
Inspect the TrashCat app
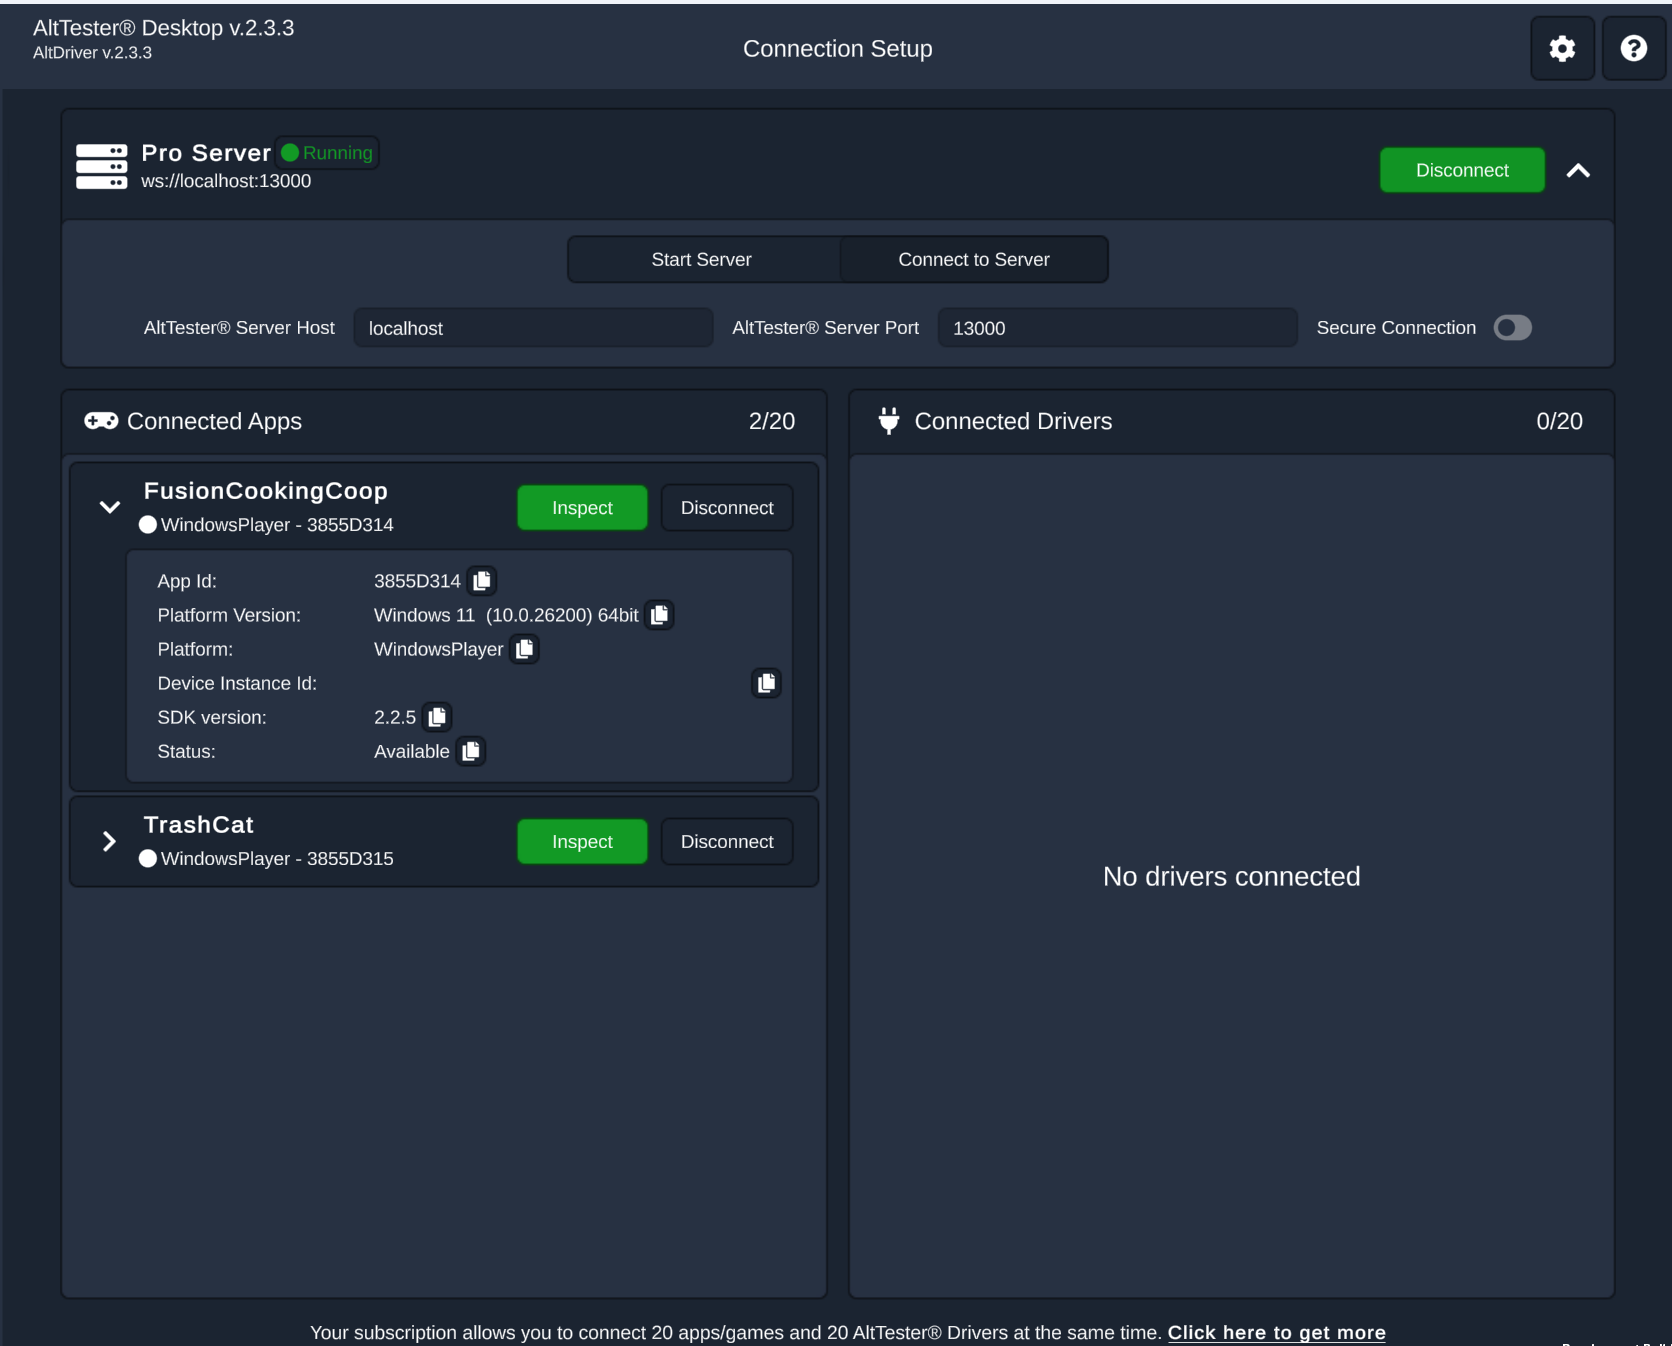pyautogui.click(x=582, y=842)
